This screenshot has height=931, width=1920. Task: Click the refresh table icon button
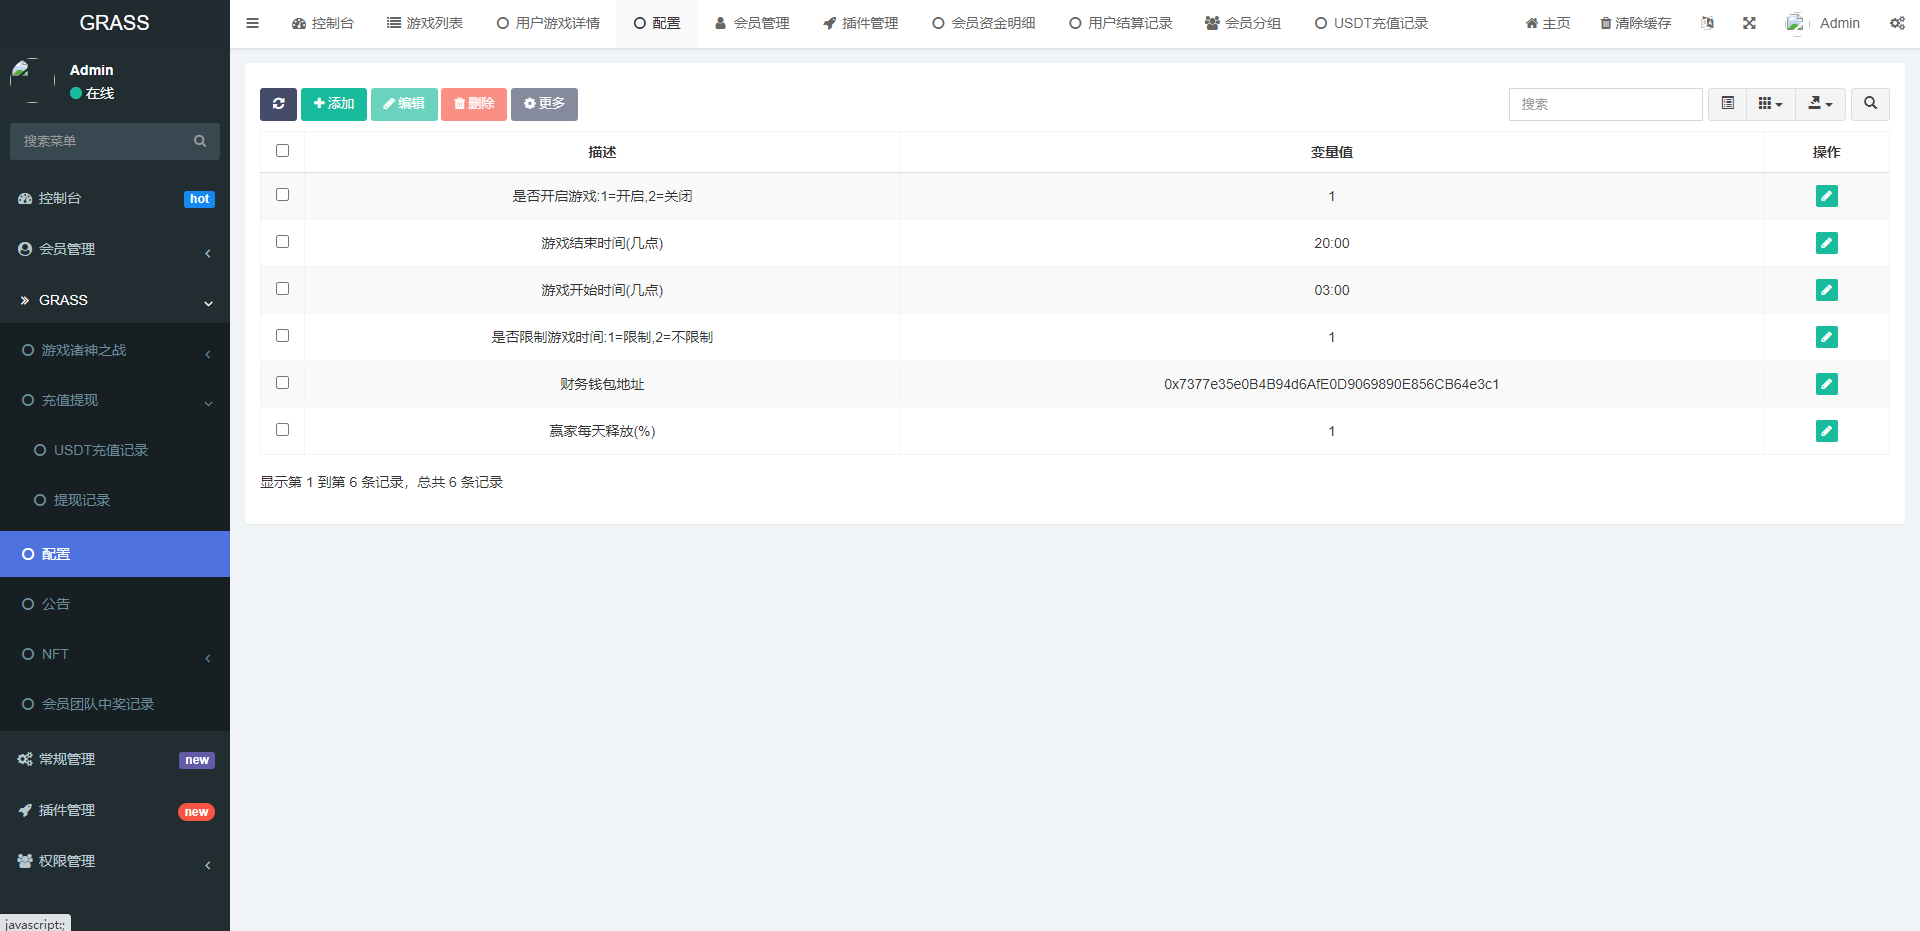278,104
